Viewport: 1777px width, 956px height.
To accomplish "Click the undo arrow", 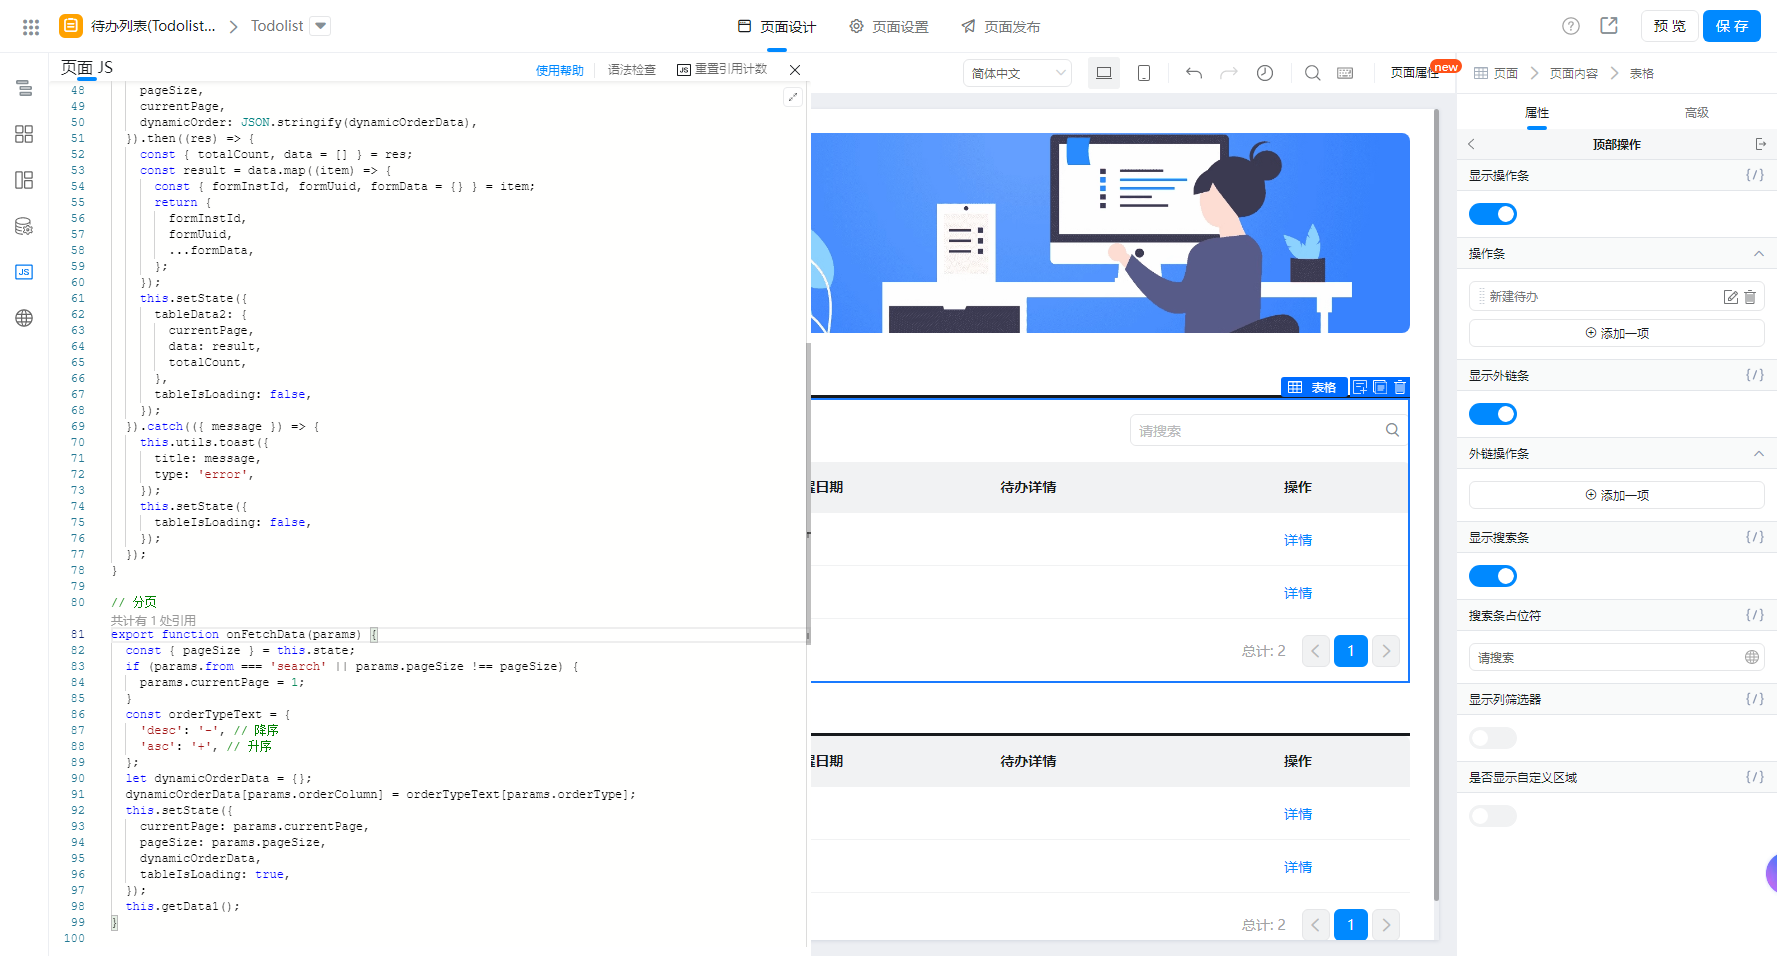I will point(1194,73).
